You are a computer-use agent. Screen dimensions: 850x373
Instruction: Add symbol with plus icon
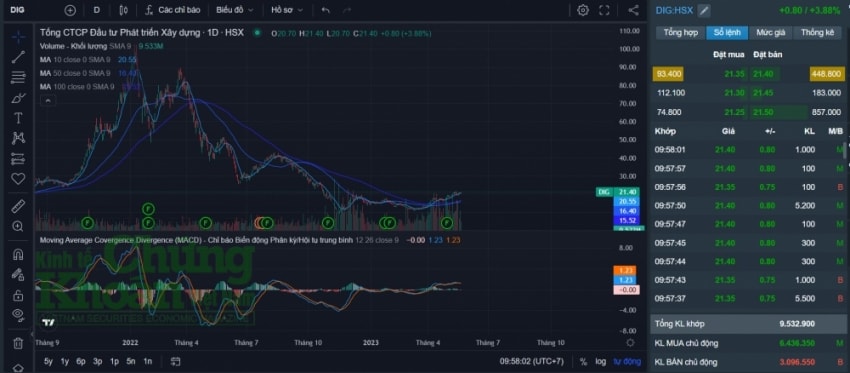click(x=70, y=10)
